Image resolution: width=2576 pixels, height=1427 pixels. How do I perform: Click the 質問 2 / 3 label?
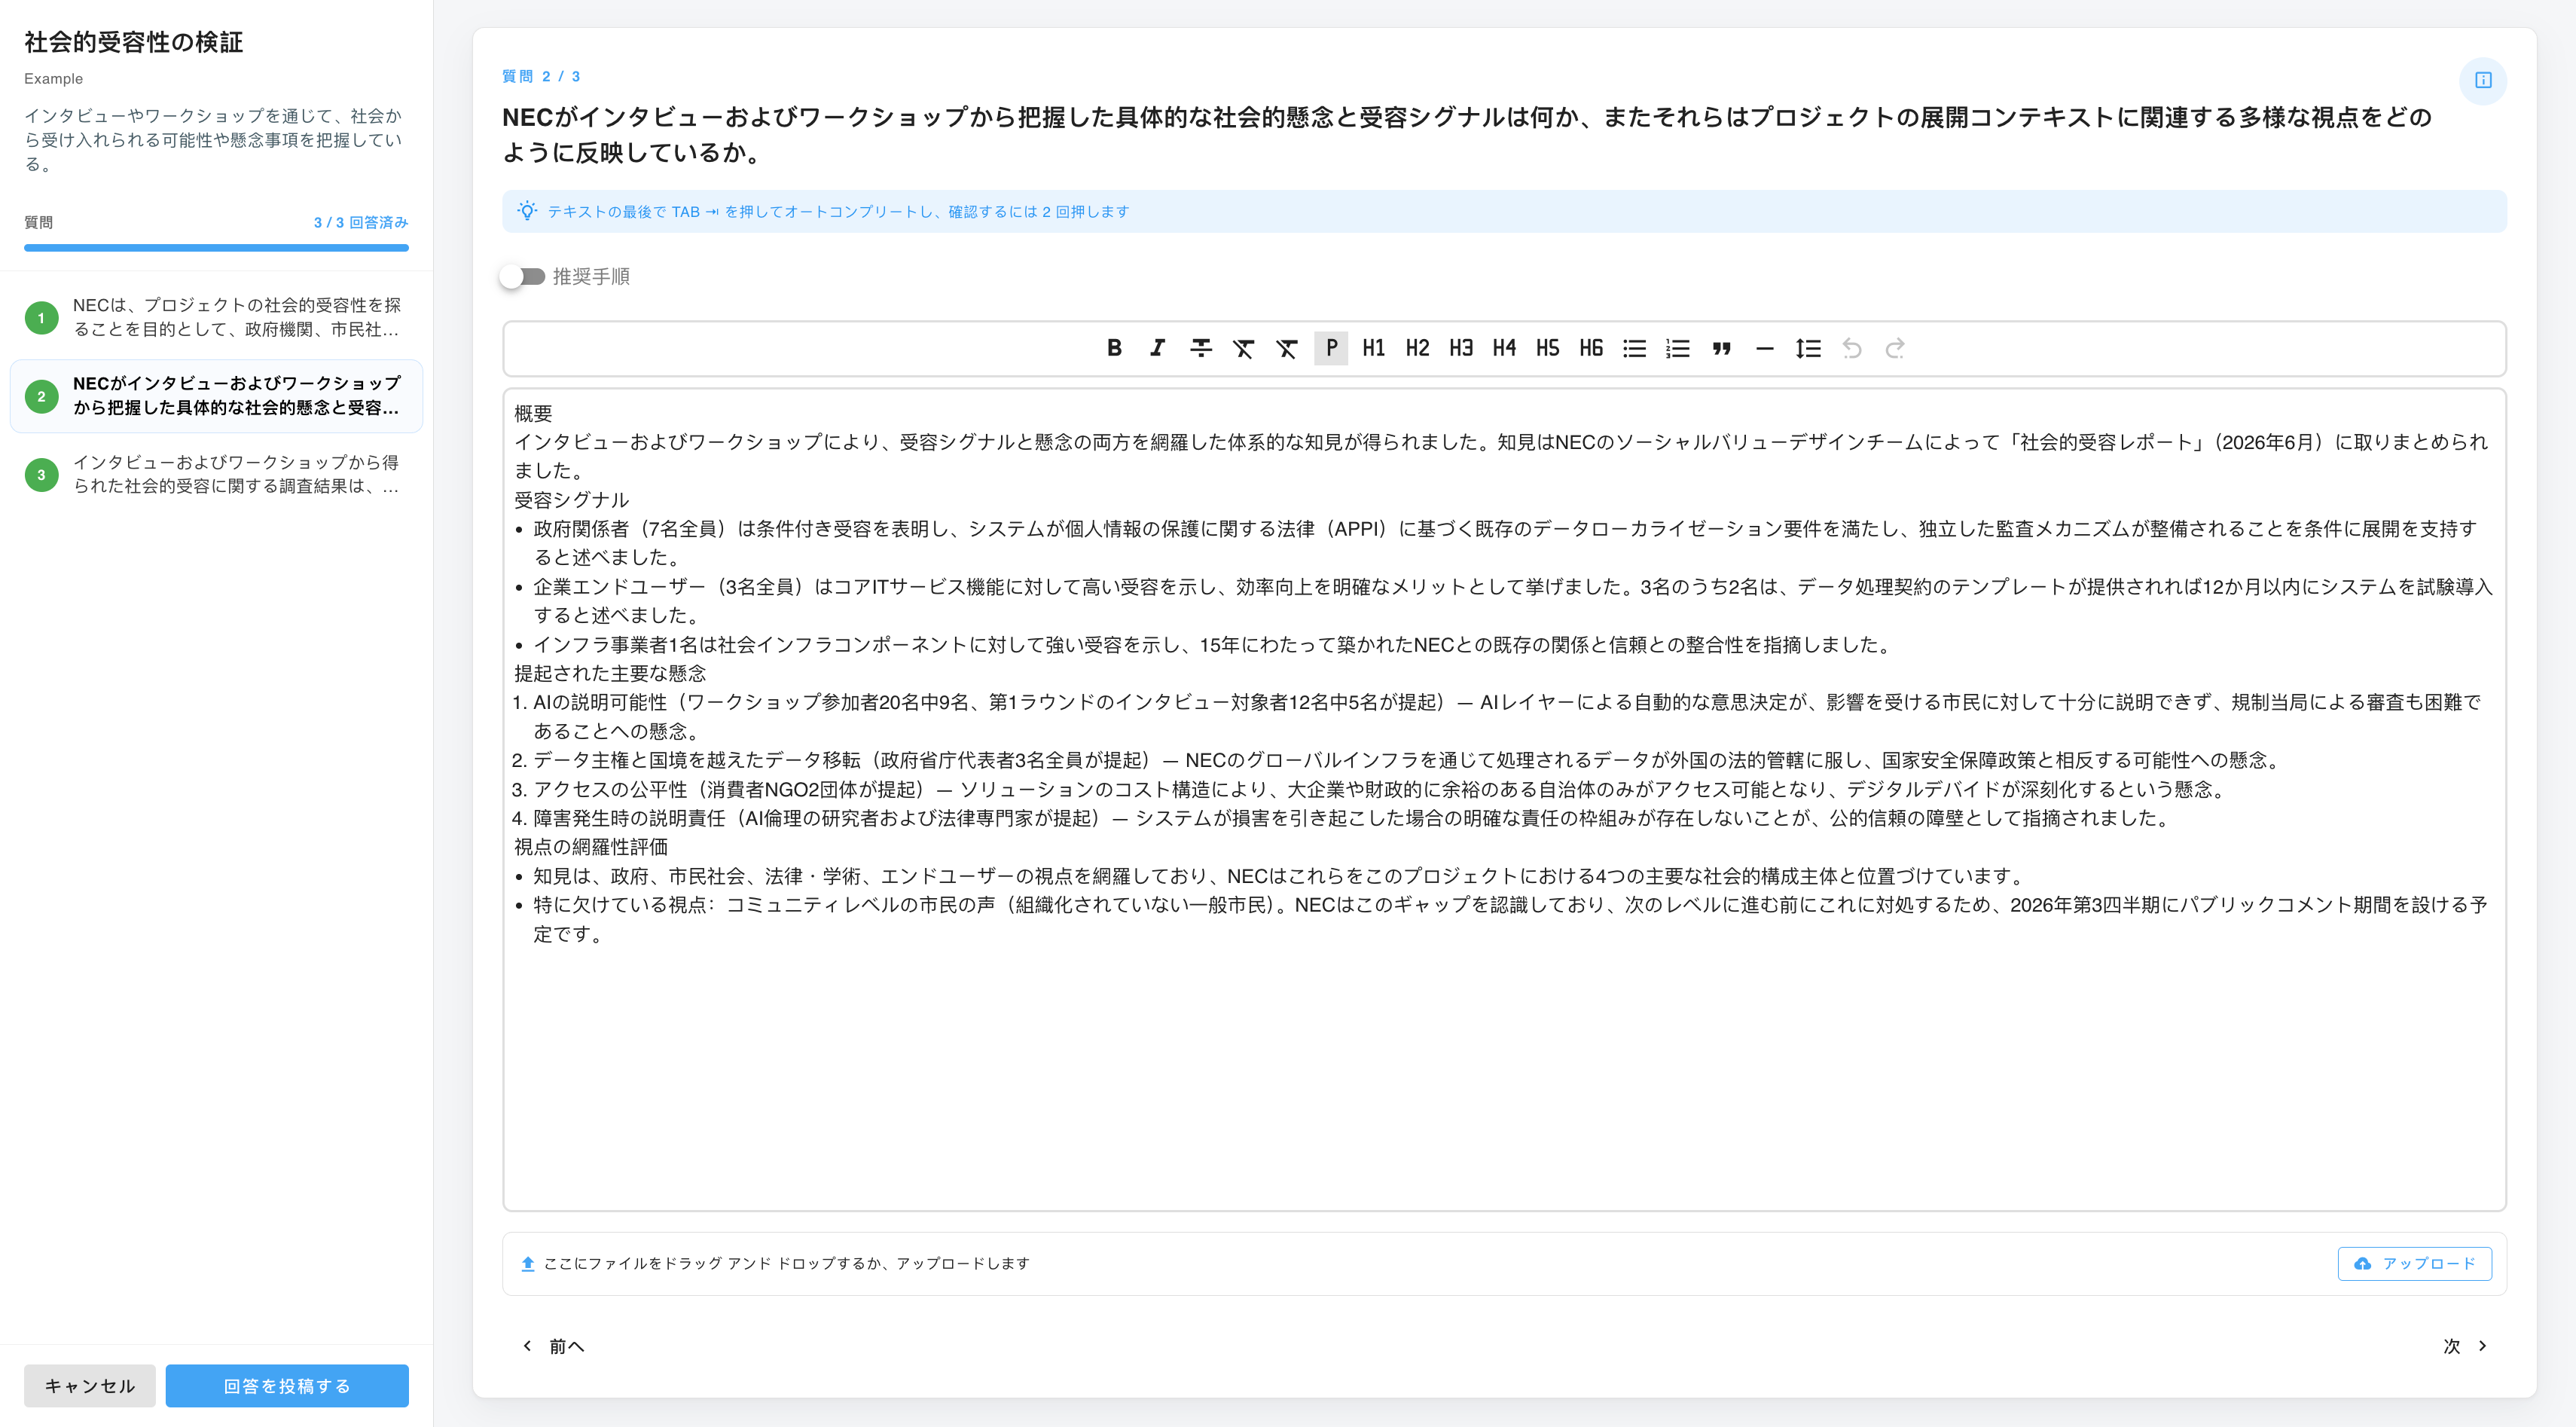(x=541, y=76)
